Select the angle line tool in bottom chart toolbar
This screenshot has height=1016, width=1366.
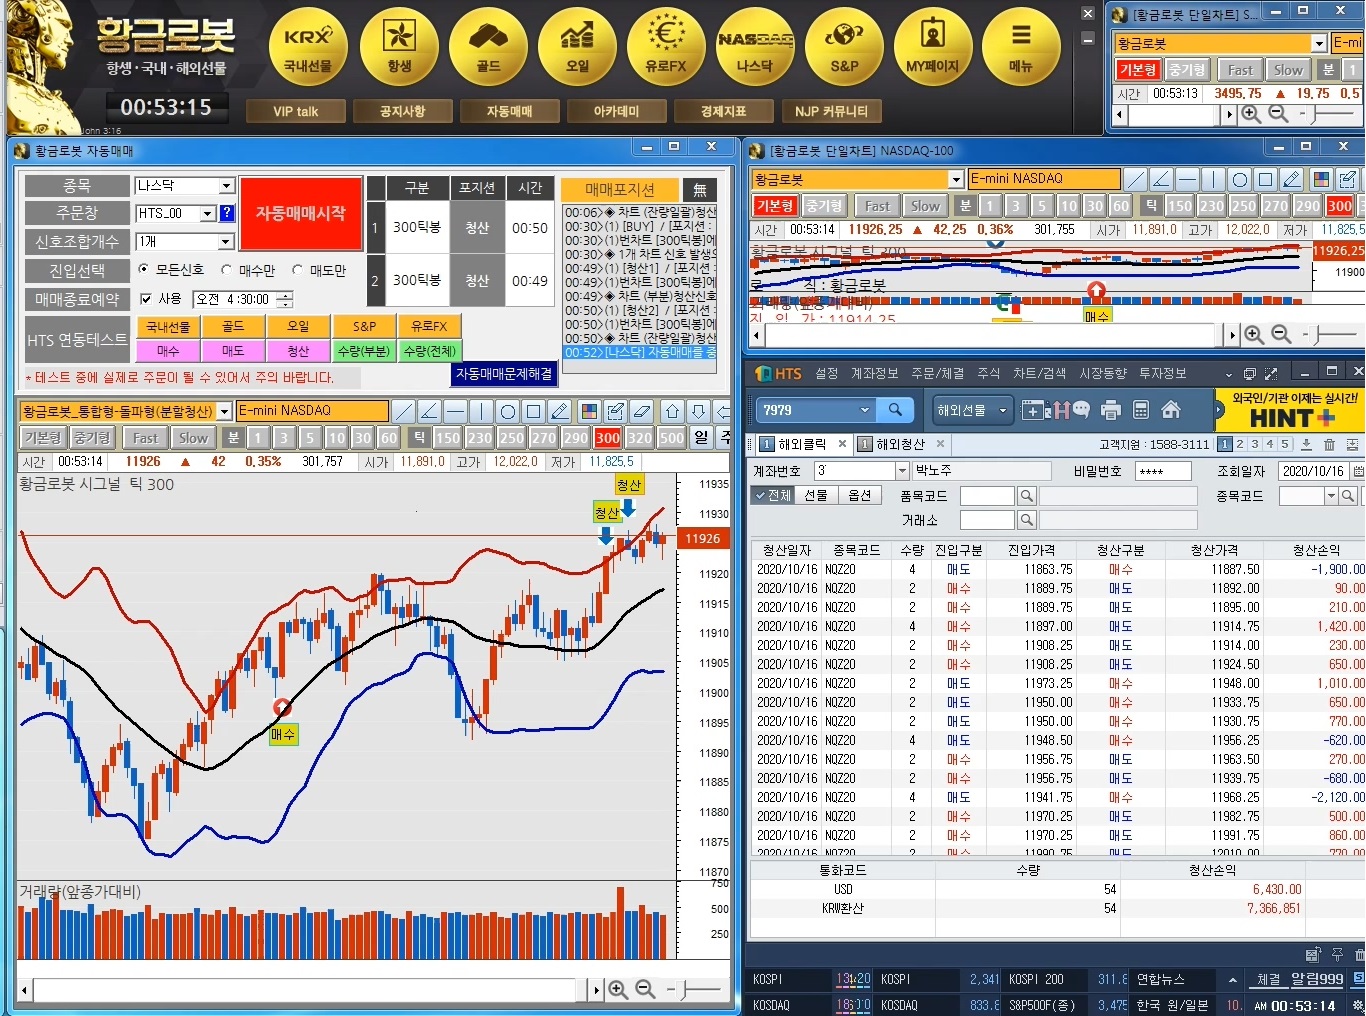point(429,411)
